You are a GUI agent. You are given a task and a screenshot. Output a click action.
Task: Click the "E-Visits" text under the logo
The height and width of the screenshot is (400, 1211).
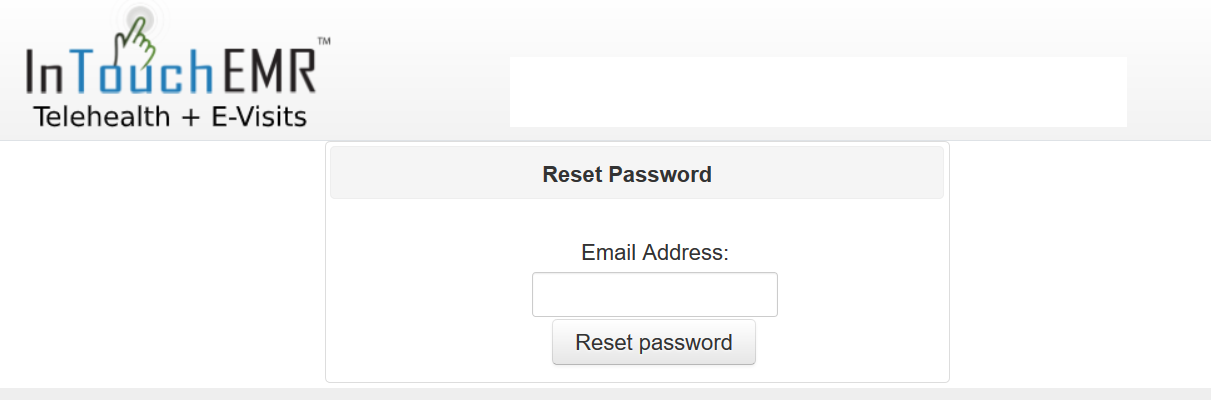point(259,116)
